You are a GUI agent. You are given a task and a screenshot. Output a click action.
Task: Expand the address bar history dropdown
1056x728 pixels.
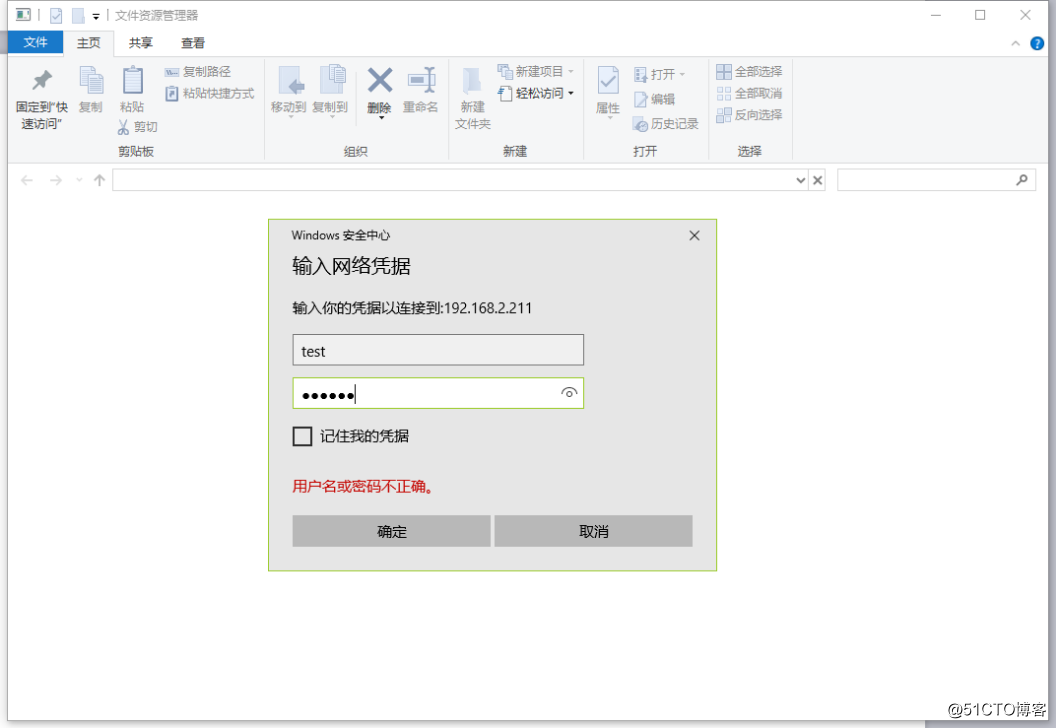pos(800,180)
